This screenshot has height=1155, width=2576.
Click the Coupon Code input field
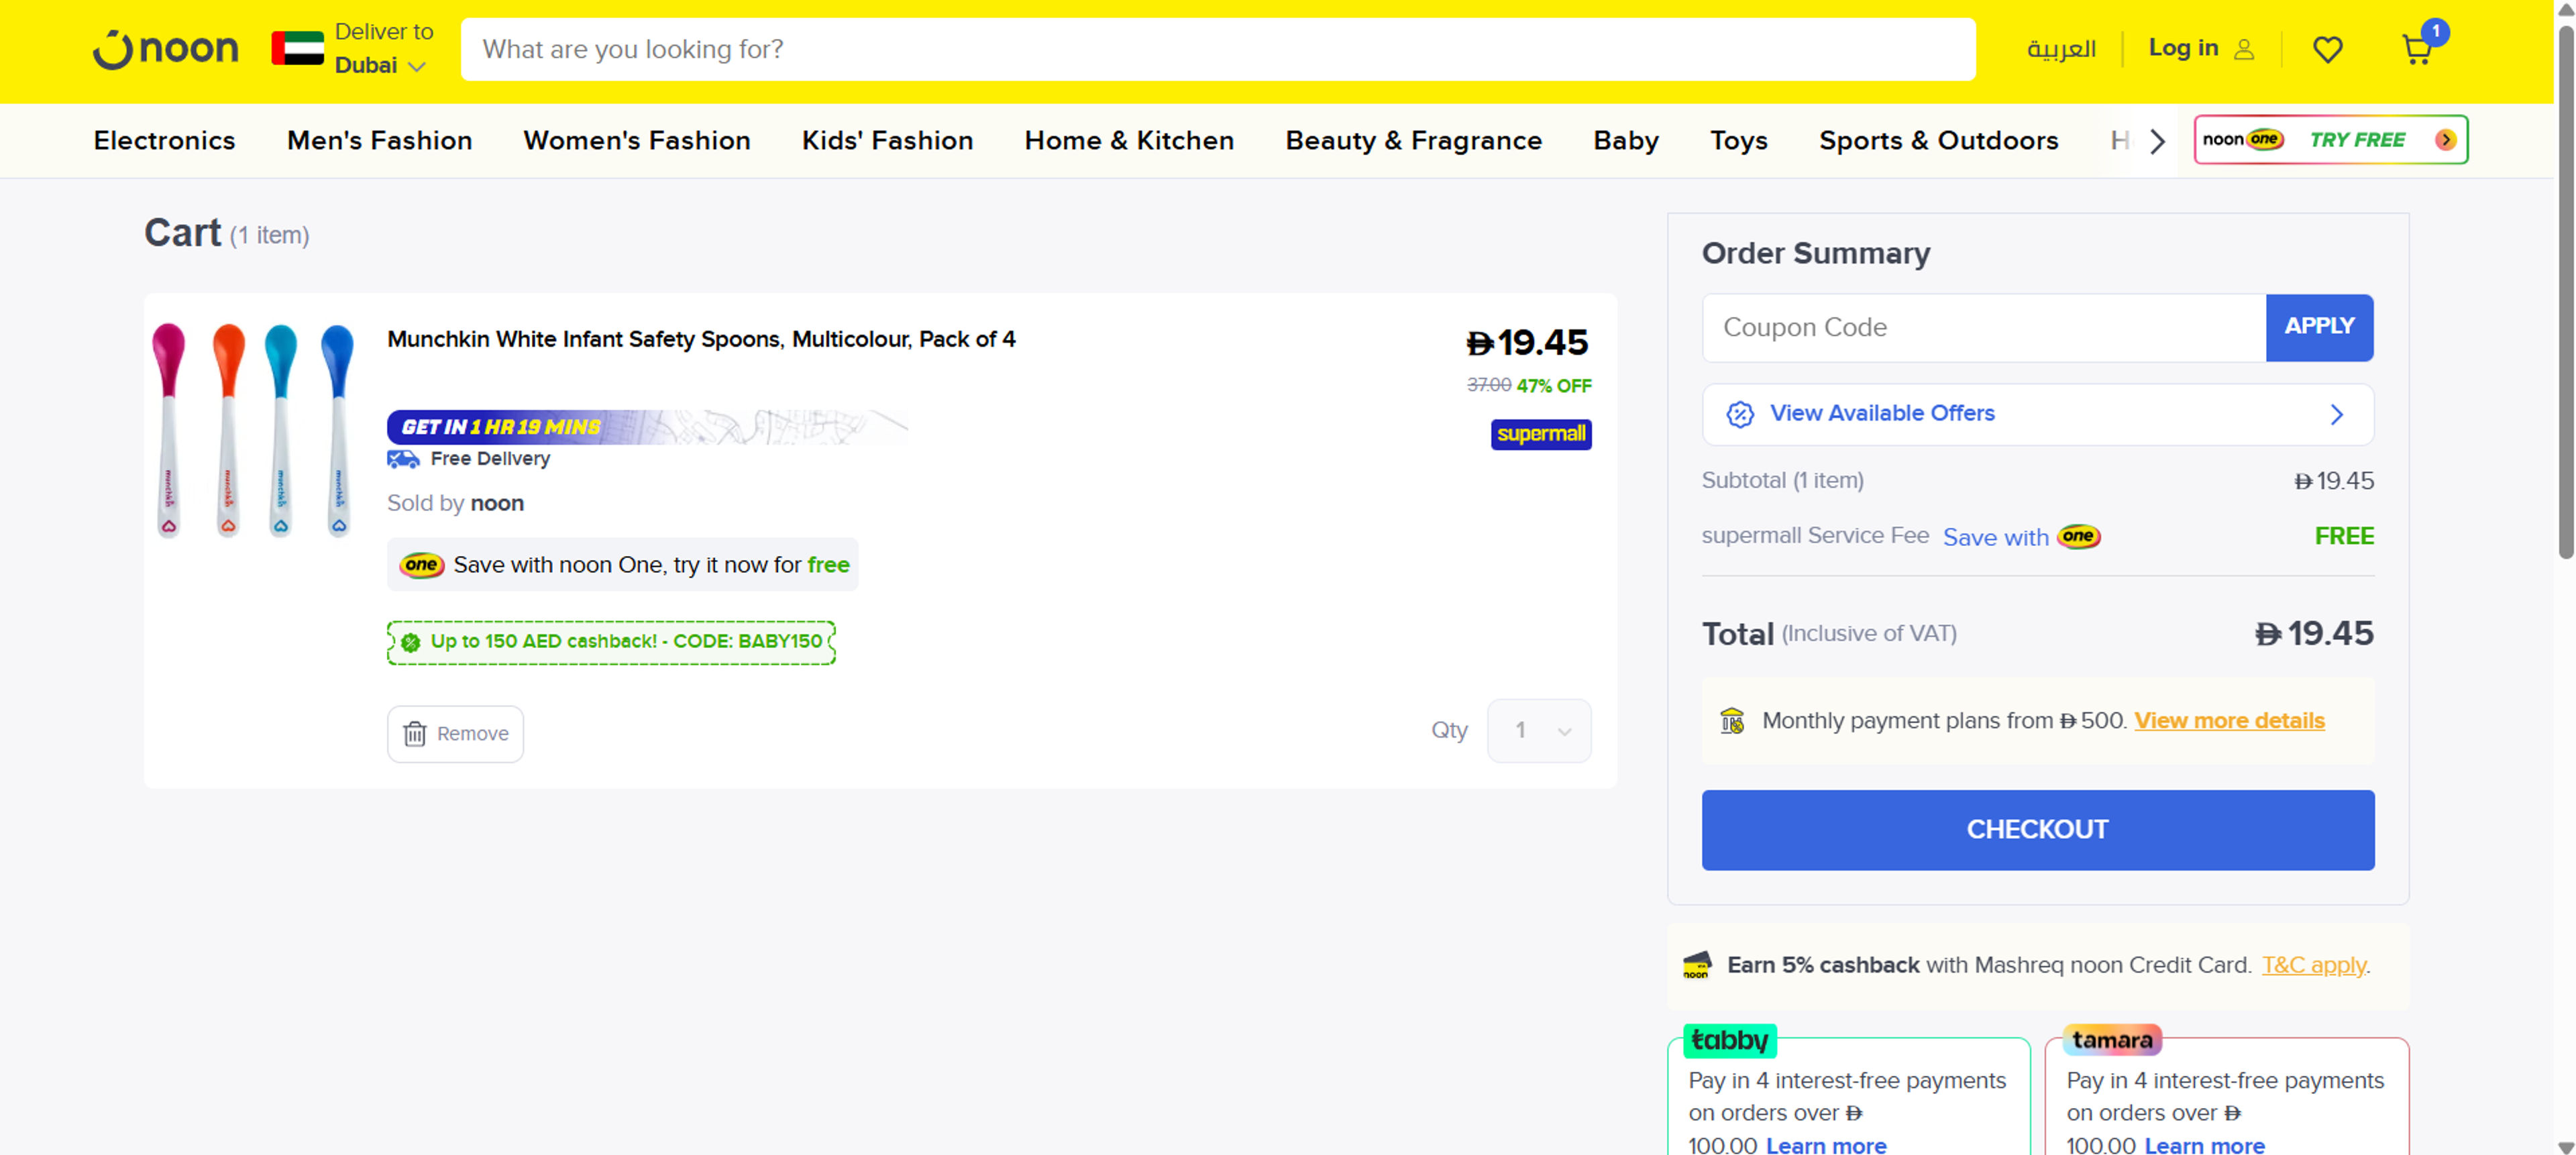[x=1984, y=327]
